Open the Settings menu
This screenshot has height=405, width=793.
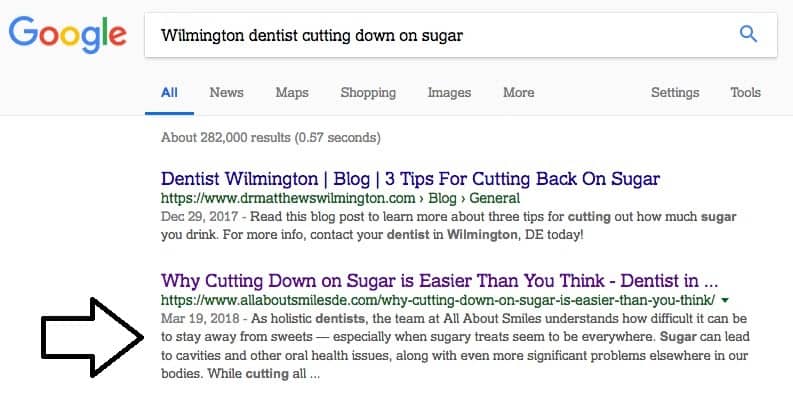tap(675, 93)
